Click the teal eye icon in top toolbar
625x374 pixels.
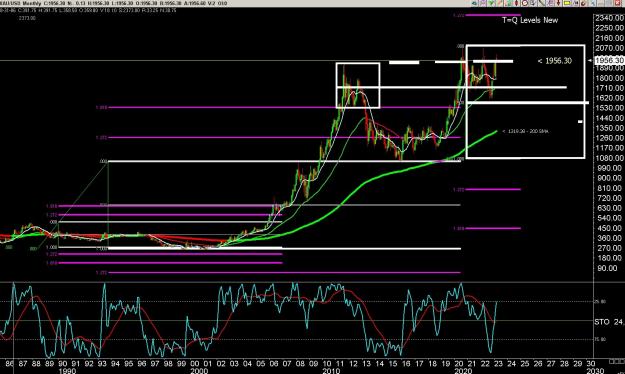coord(474,3)
